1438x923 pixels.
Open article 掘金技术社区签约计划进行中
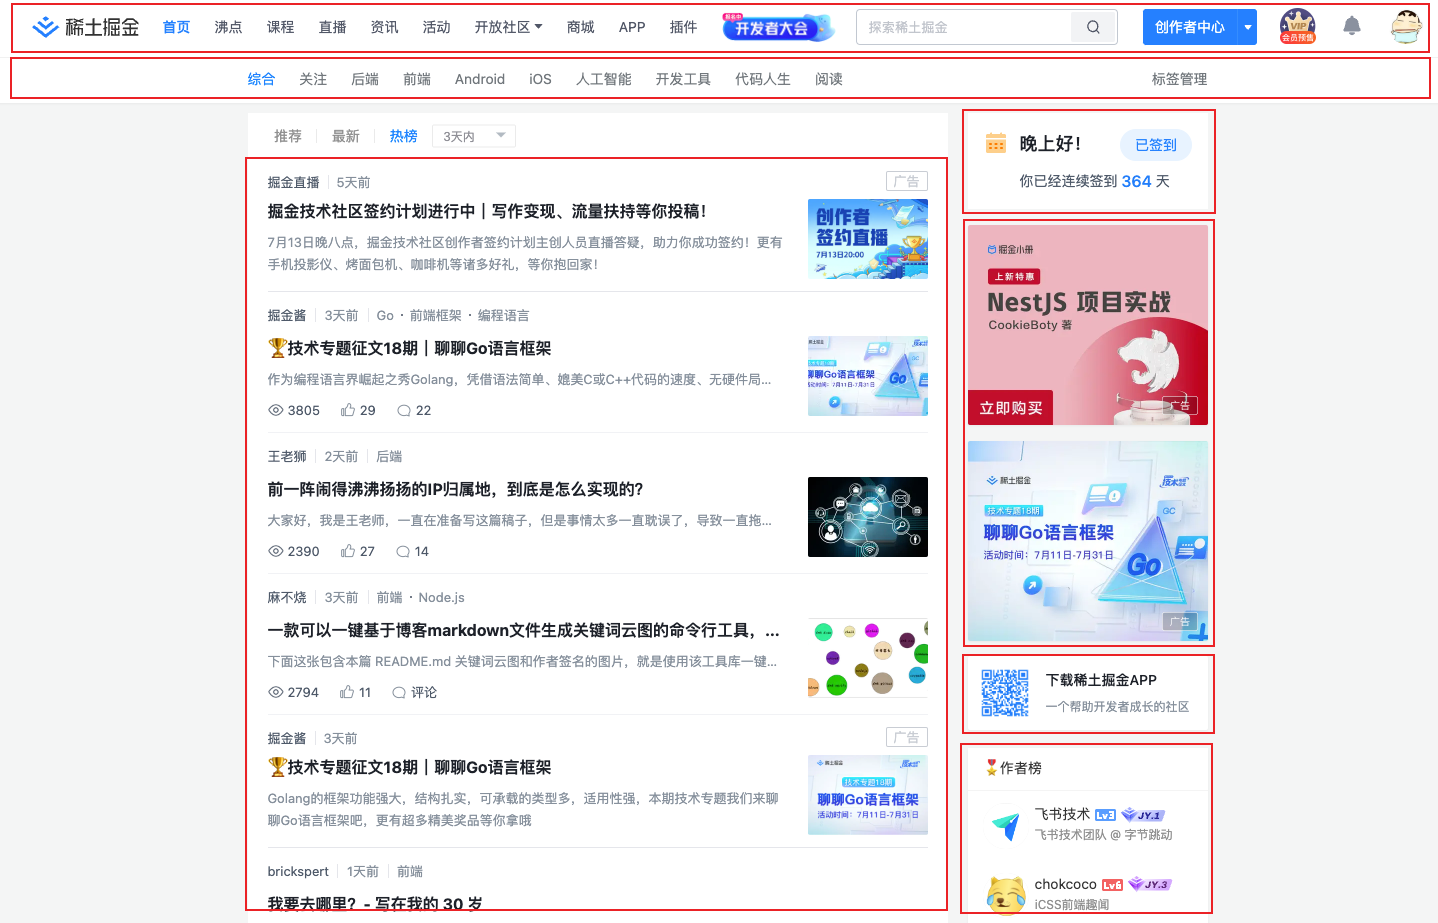487,211
